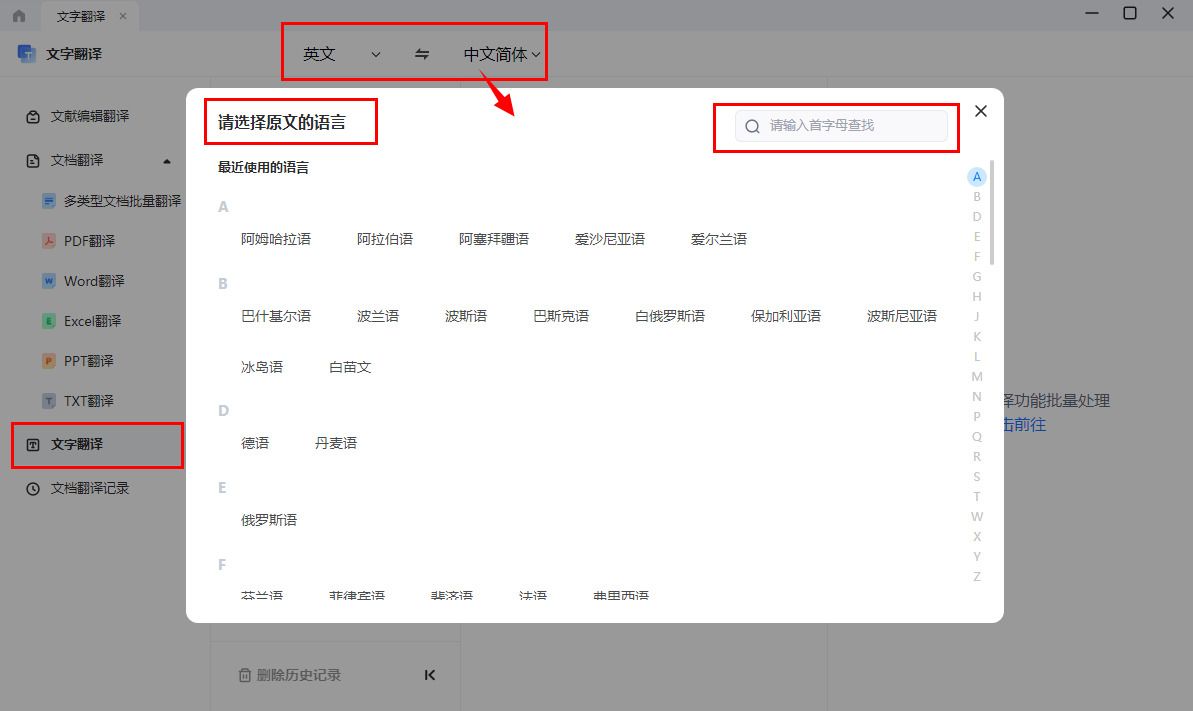Swap source and target languages
1193x711 pixels.
pyautogui.click(x=422, y=54)
